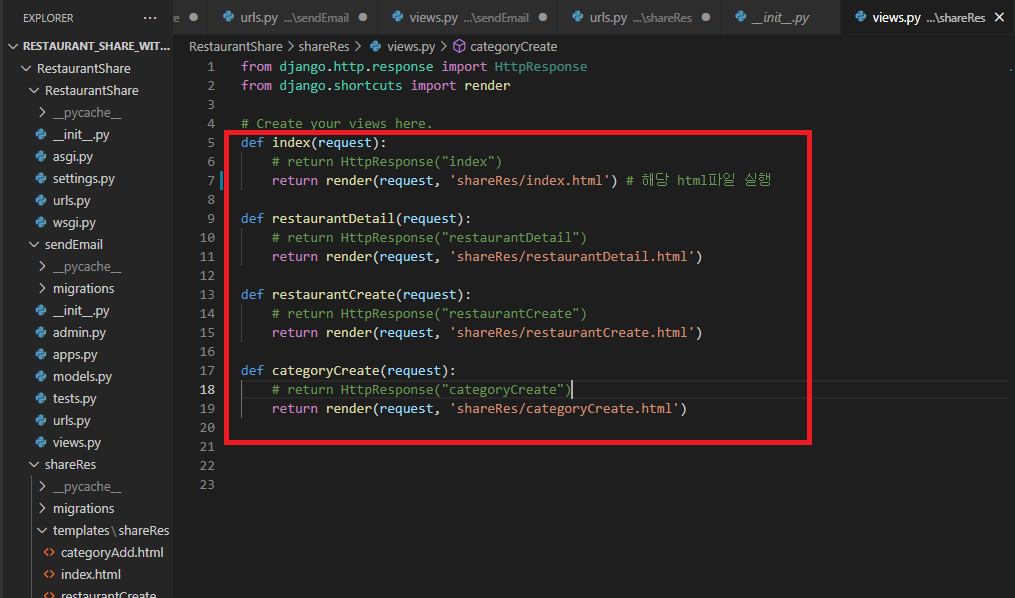This screenshot has width=1015, height=598.
Task: Expand migrations folder under sendEmail
Action: [42, 289]
